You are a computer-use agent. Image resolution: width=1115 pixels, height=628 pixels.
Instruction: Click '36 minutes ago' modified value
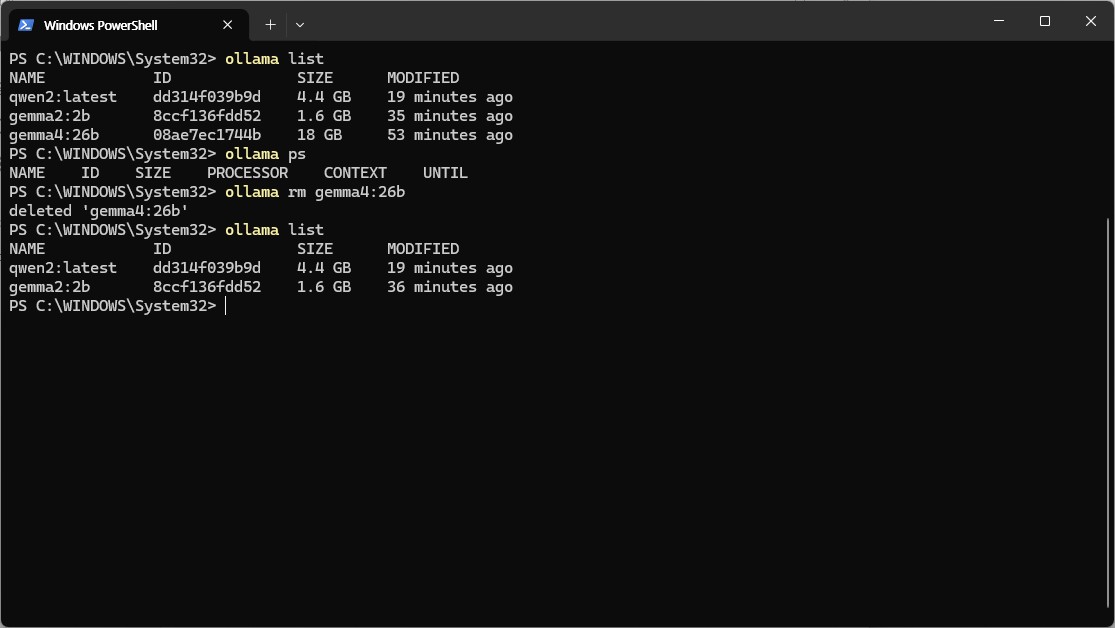449,287
